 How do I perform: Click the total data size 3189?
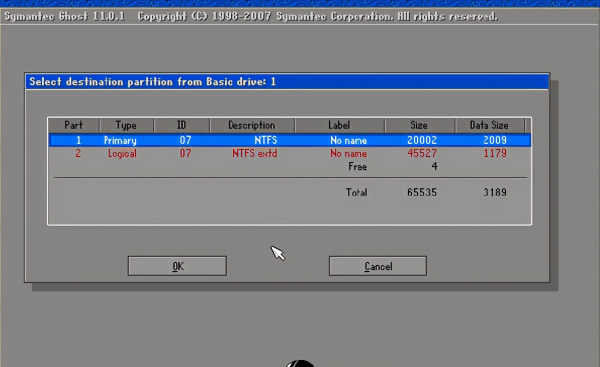(x=495, y=192)
